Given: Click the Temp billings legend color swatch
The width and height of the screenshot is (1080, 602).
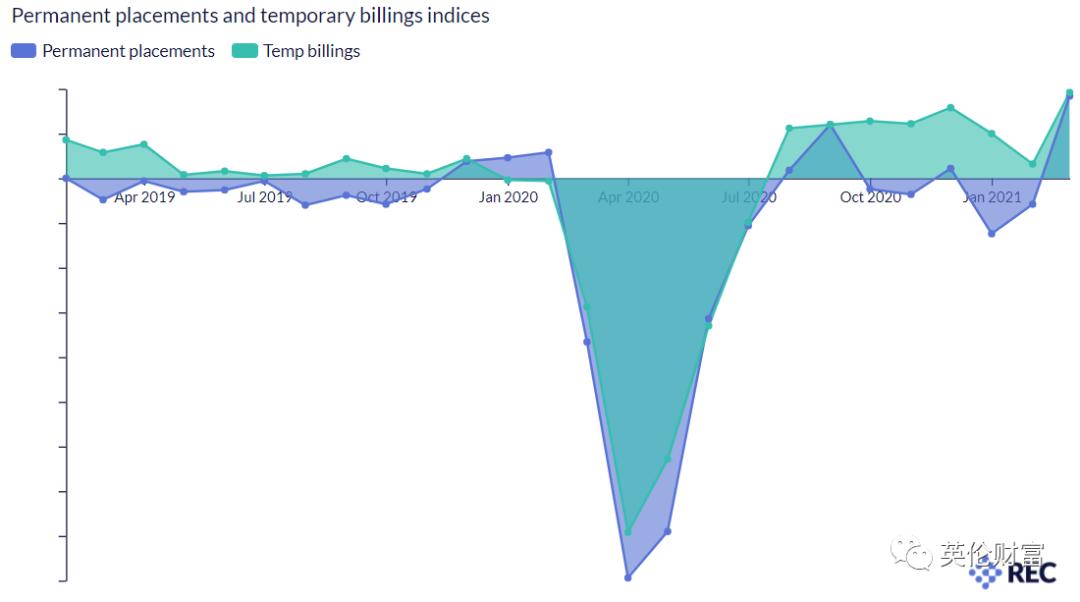Looking at the screenshot, I should click(245, 51).
